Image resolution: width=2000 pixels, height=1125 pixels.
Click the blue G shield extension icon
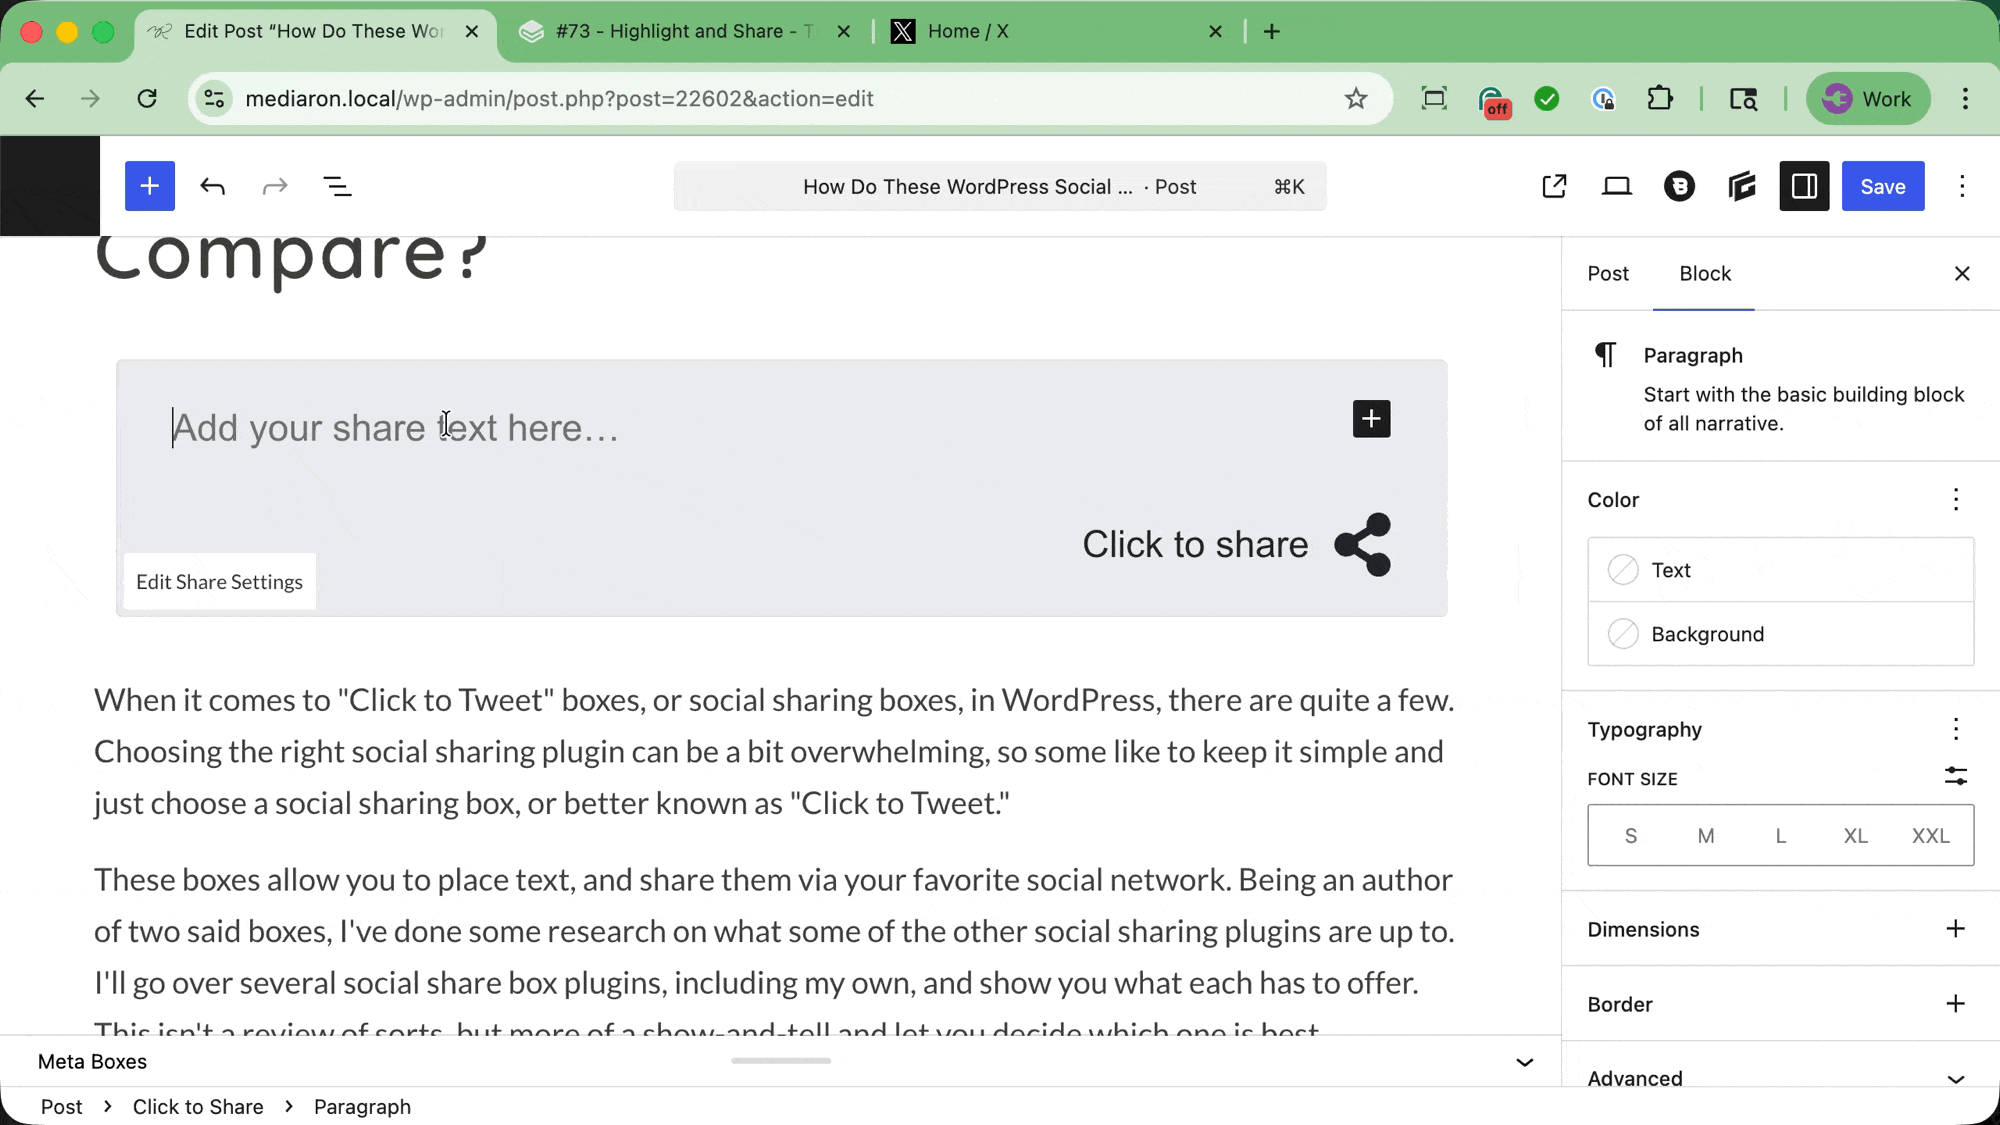tap(1603, 99)
